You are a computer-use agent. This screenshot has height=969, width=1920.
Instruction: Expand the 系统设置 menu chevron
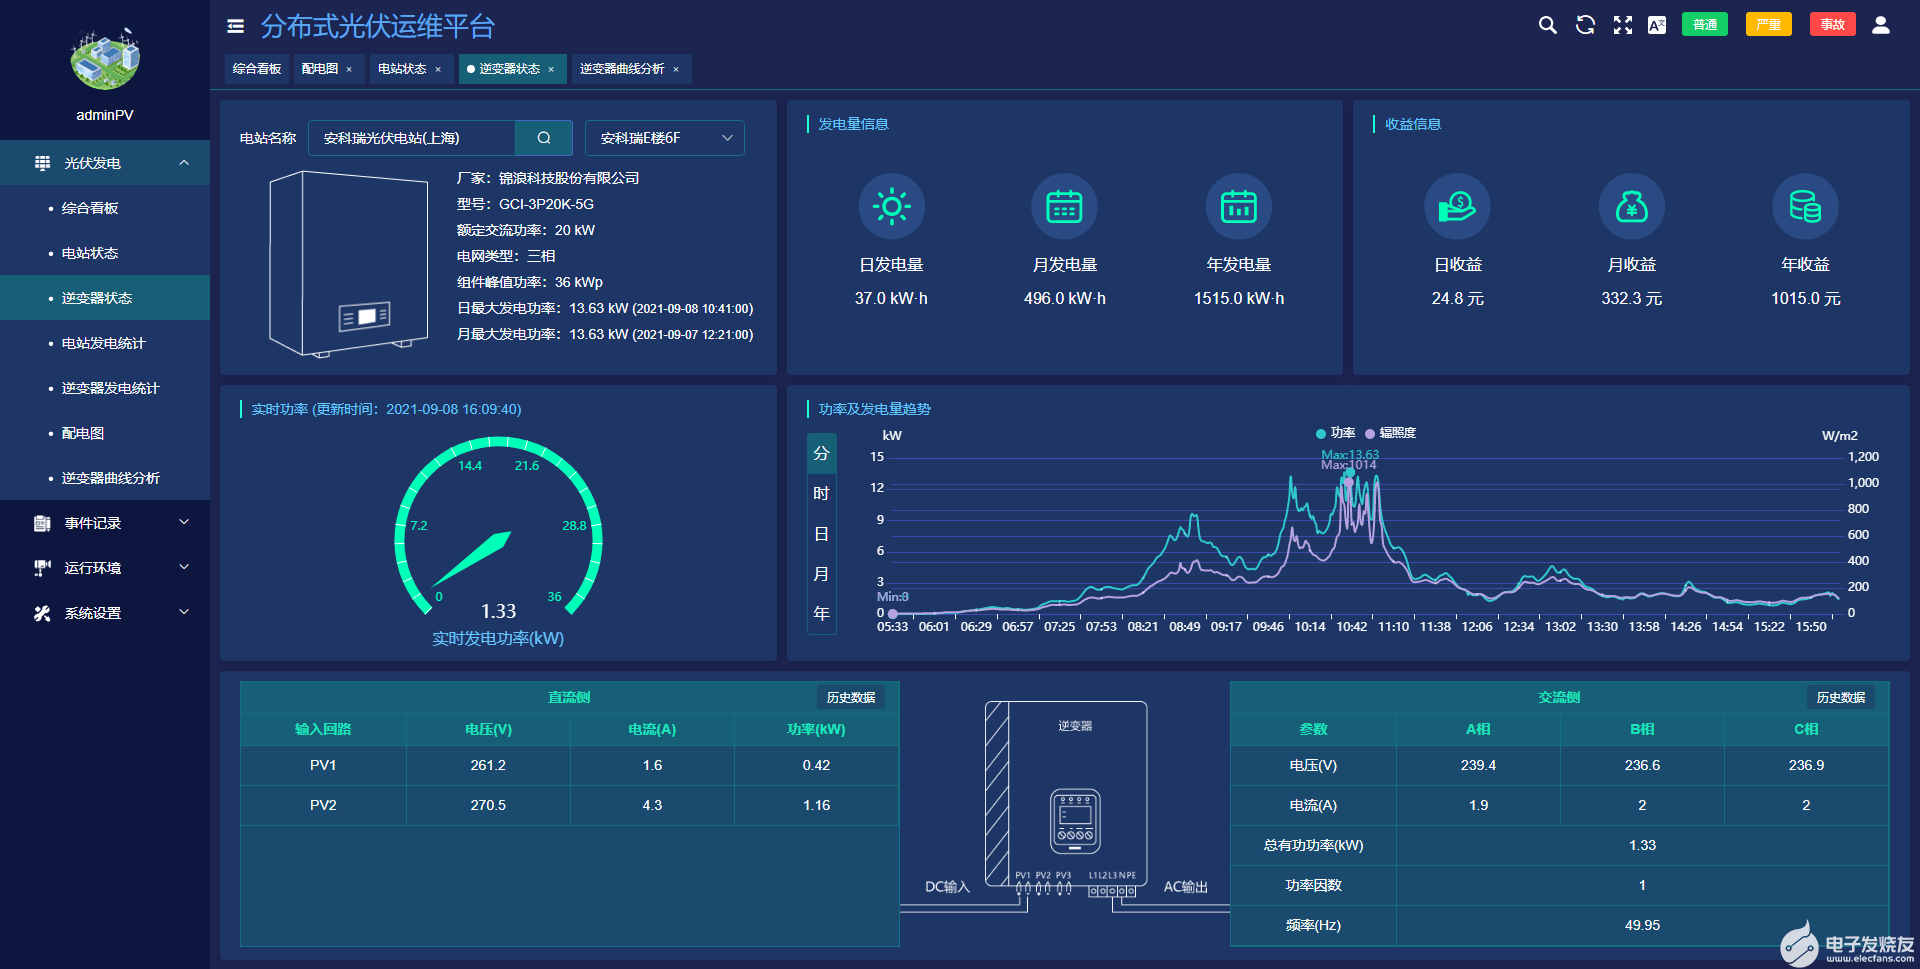184,612
